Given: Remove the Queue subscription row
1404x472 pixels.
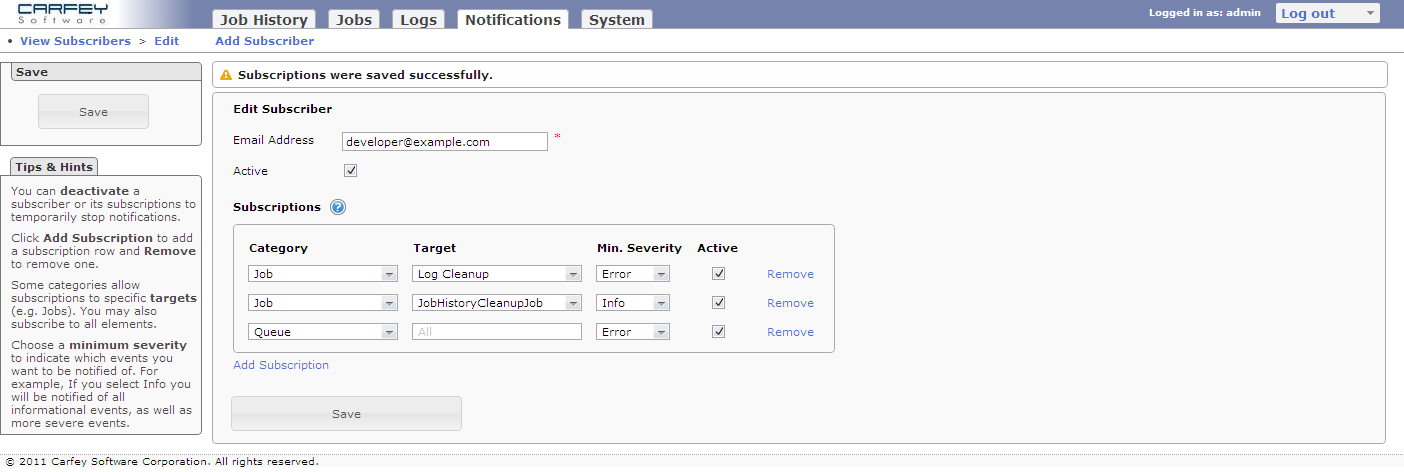Looking at the screenshot, I should point(790,332).
